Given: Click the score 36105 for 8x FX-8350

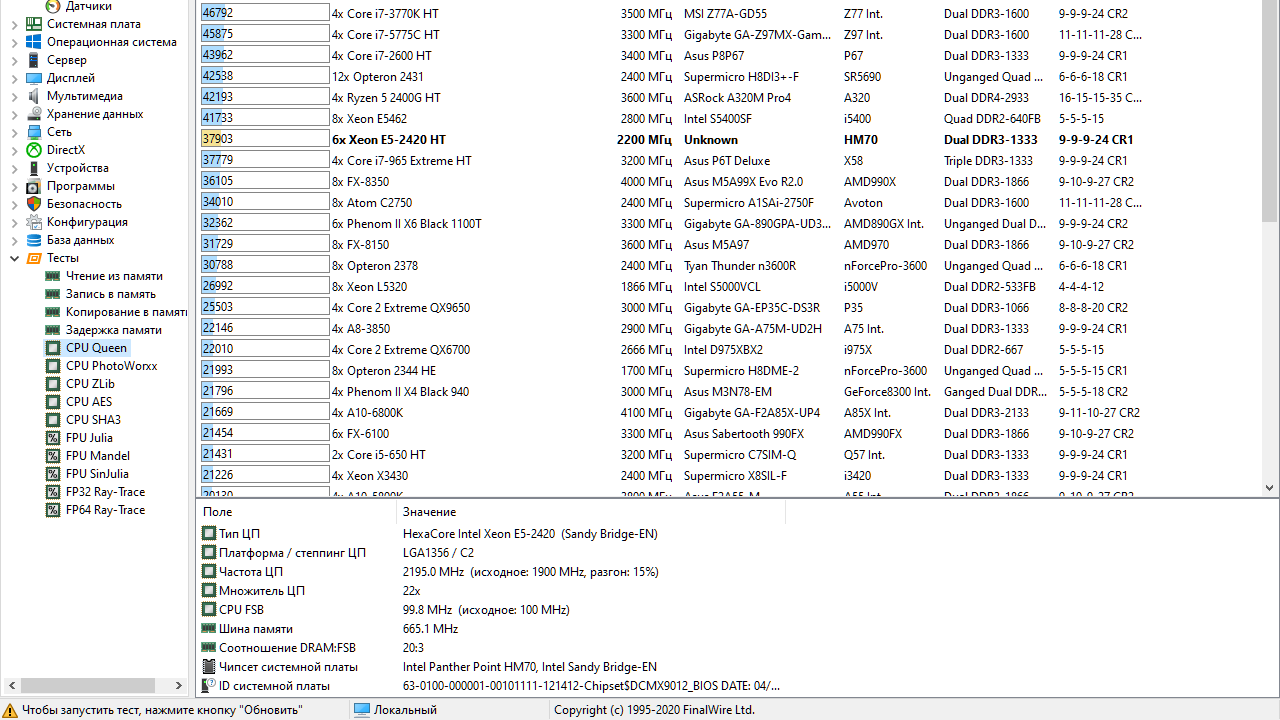Looking at the screenshot, I should coord(218,182).
